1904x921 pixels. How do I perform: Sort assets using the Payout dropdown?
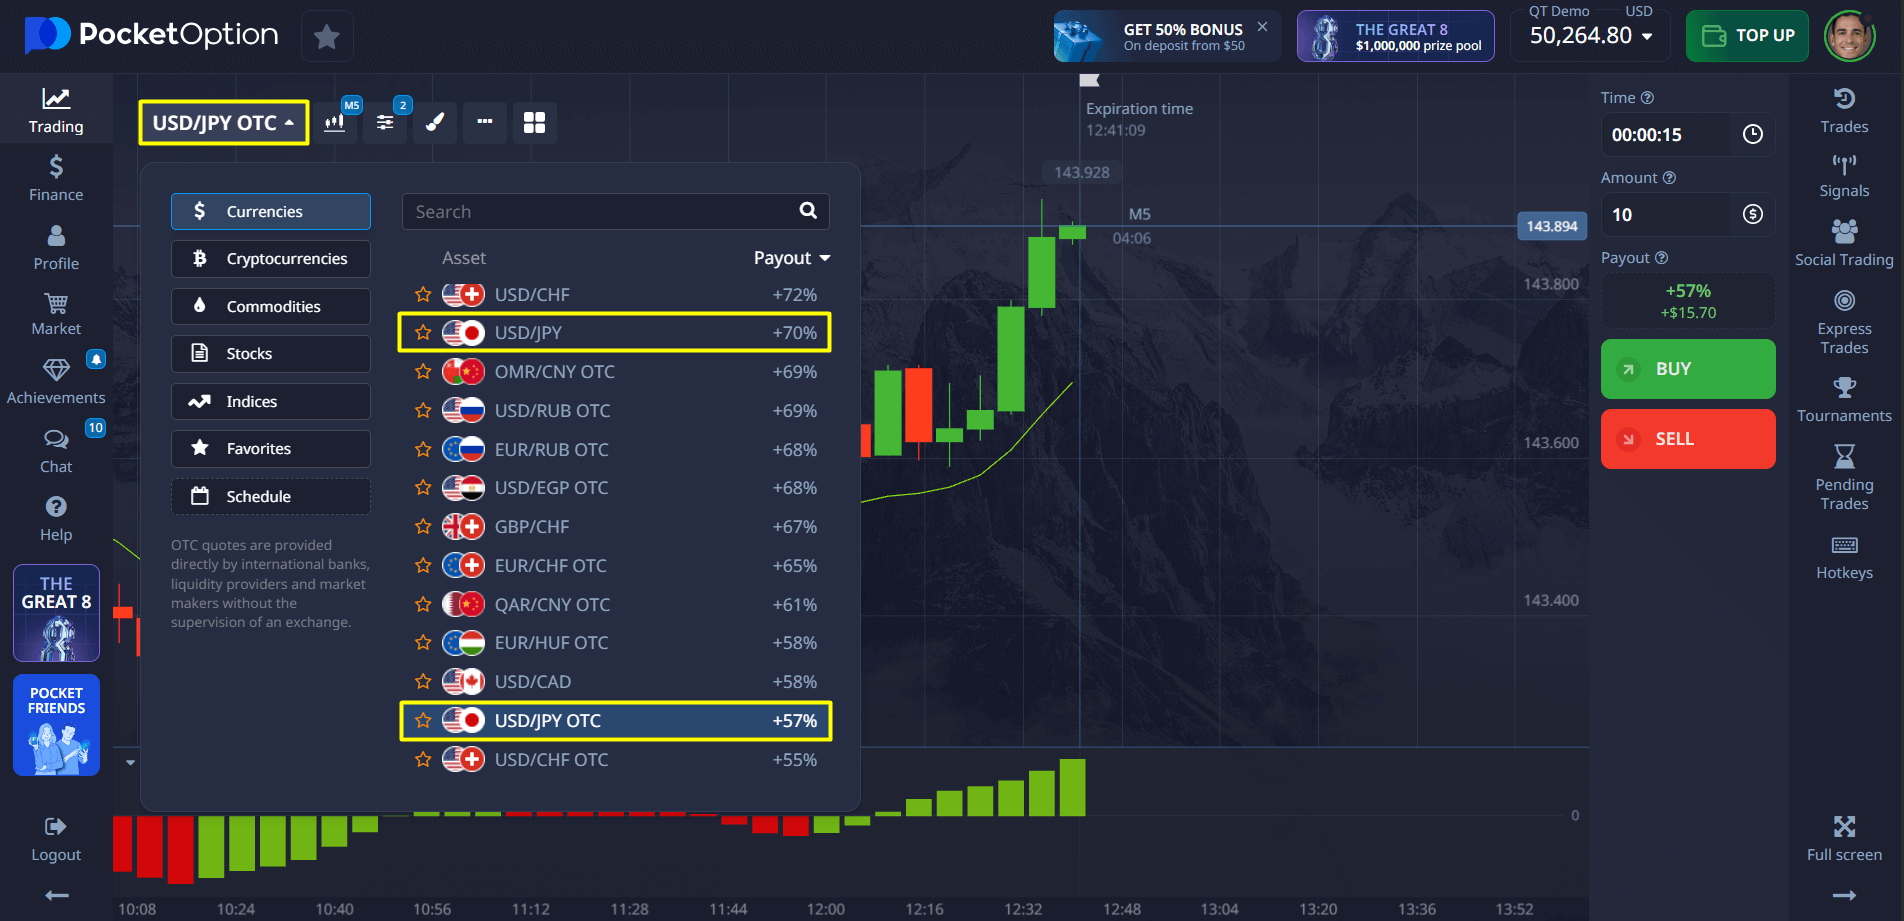click(791, 258)
